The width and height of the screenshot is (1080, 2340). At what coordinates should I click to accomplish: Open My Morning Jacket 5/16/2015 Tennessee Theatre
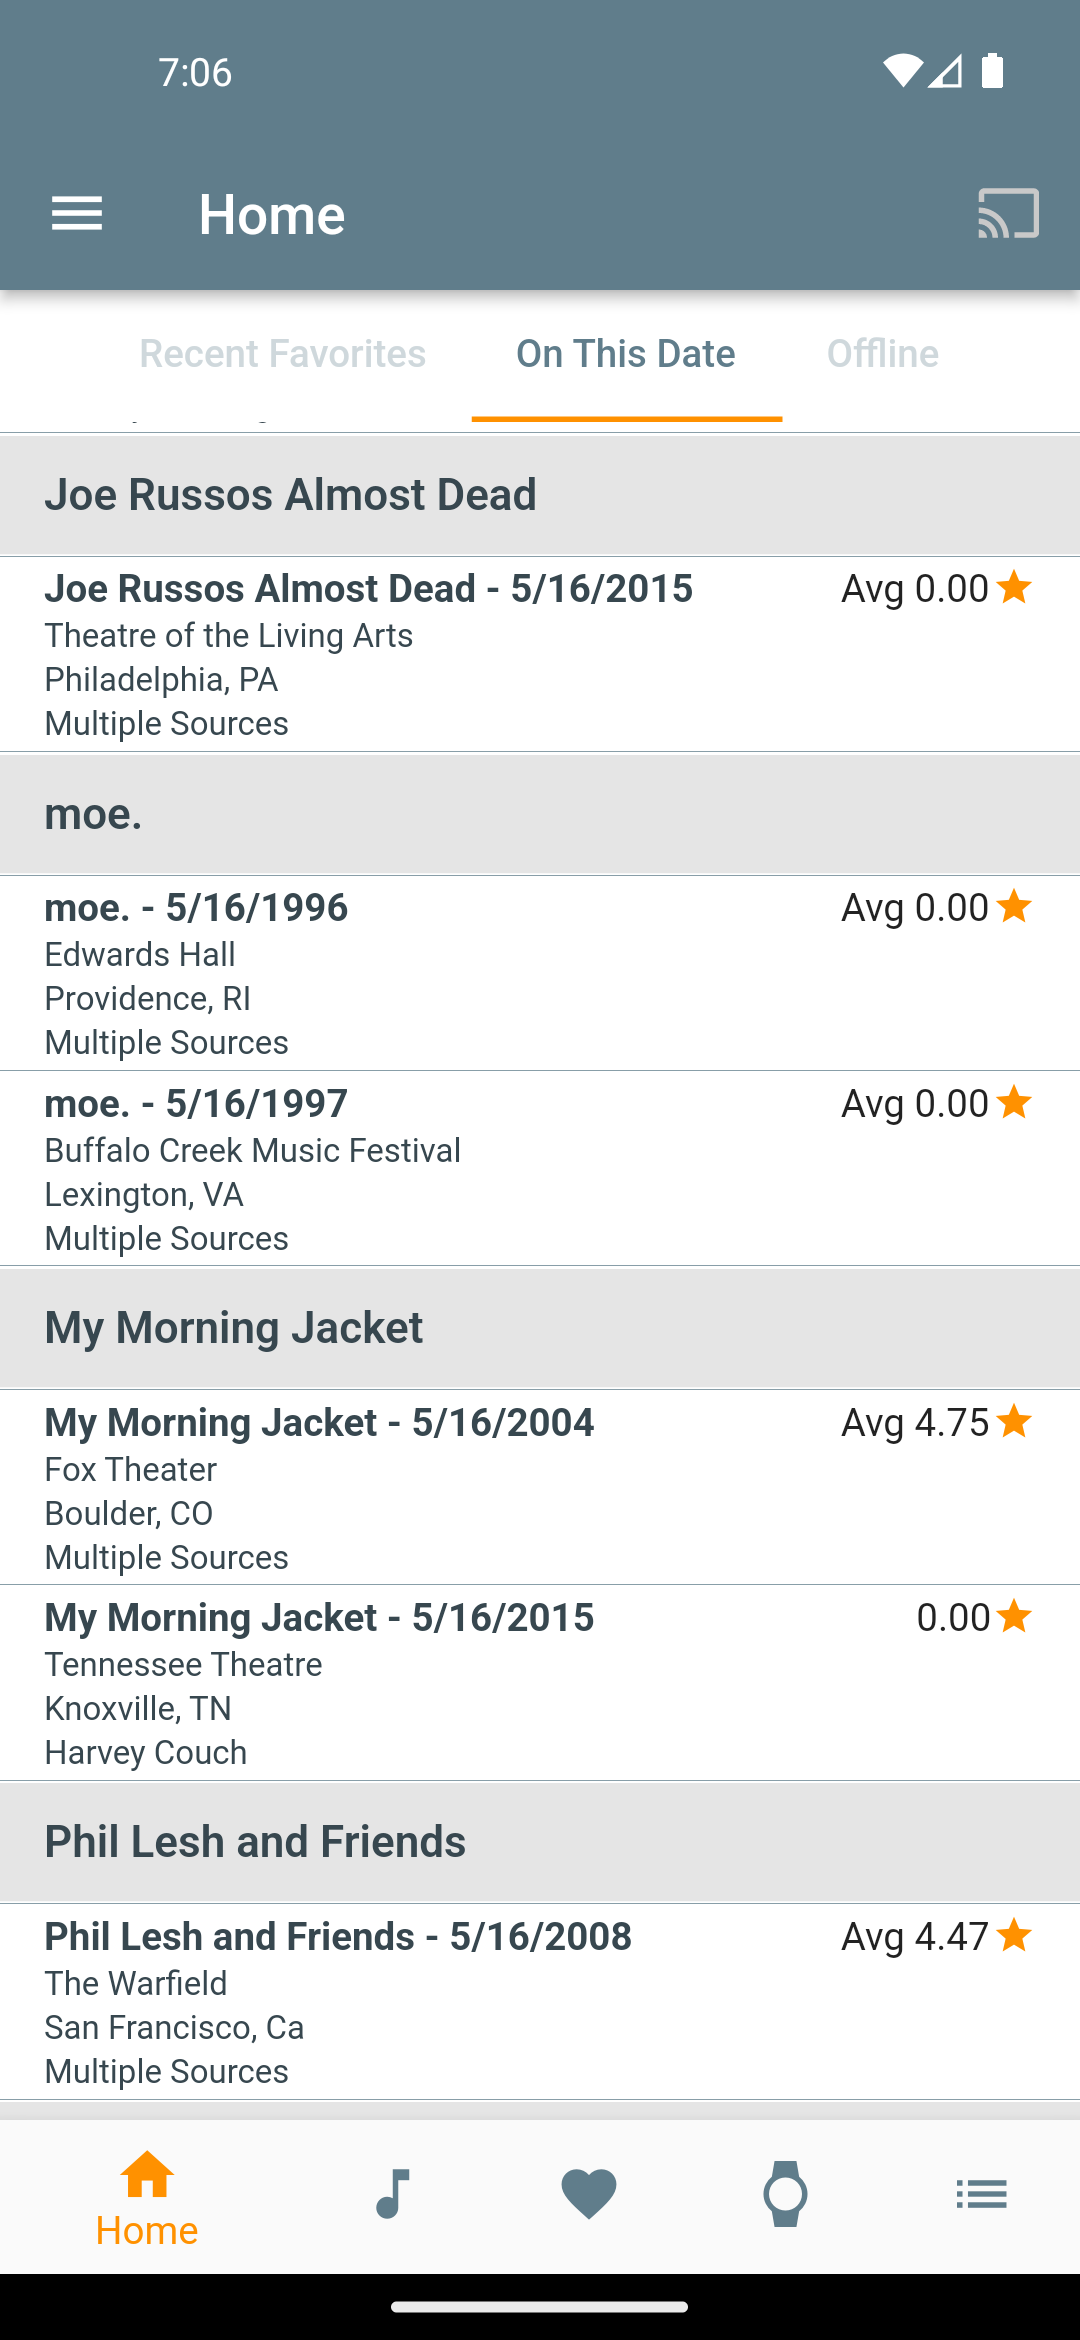pyautogui.click(x=540, y=1682)
